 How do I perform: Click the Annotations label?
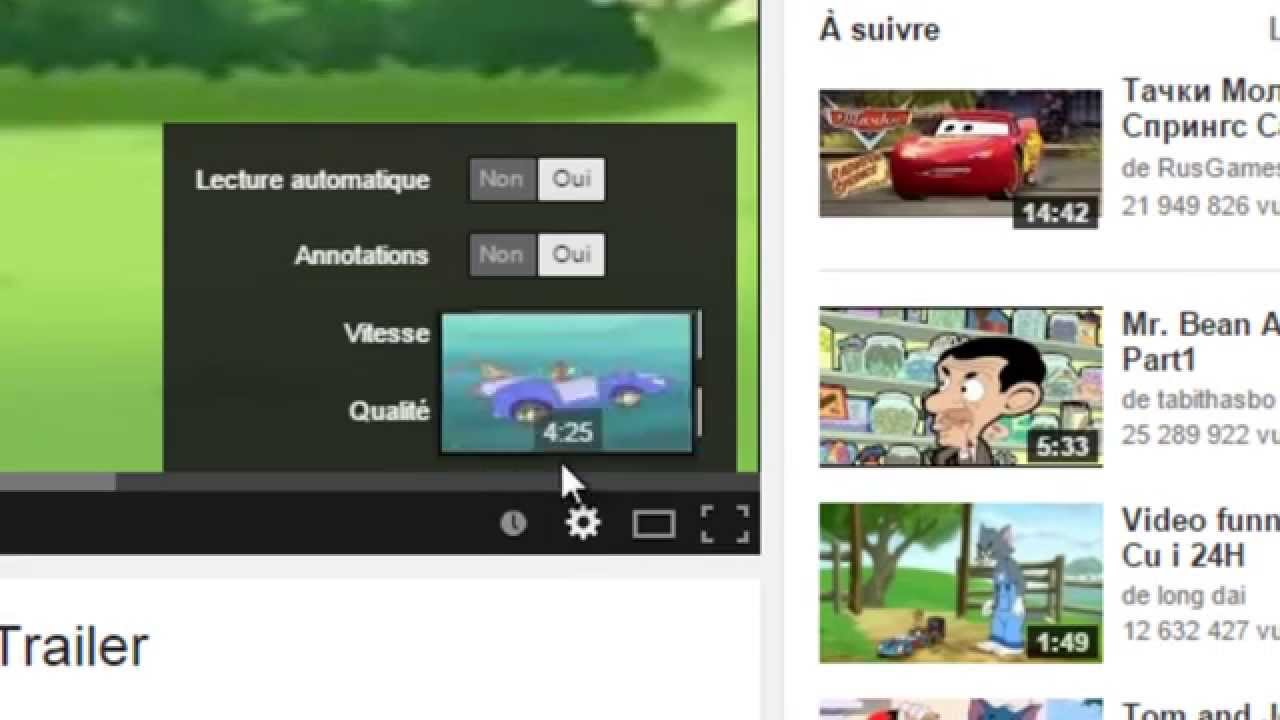(x=361, y=255)
